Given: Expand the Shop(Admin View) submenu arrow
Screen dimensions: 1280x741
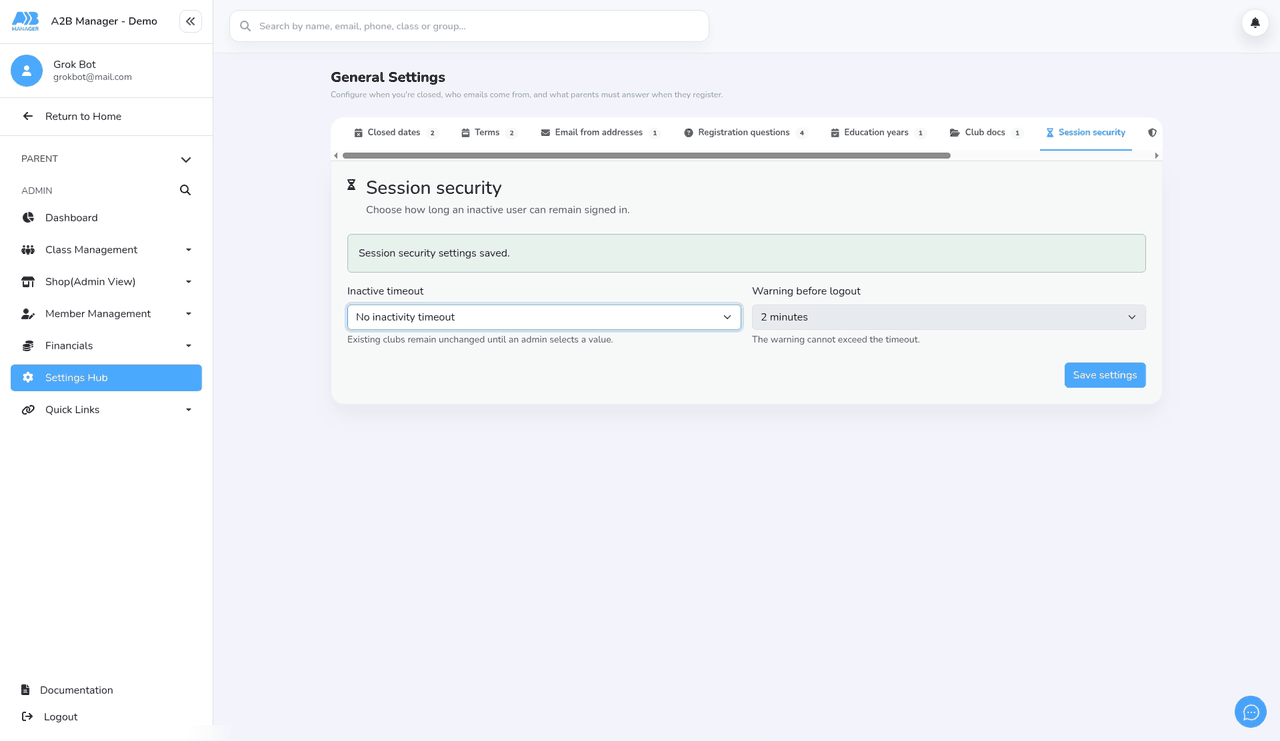Looking at the screenshot, I should [x=188, y=282].
